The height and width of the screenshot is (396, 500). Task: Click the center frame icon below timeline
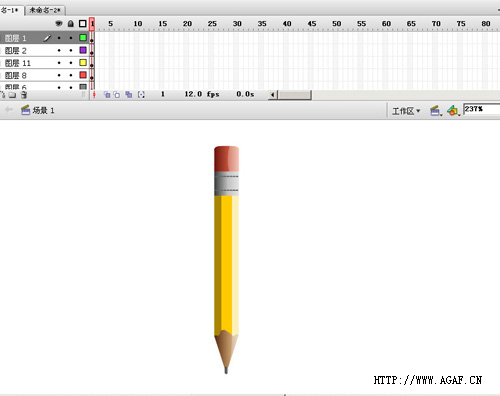coord(94,95)
